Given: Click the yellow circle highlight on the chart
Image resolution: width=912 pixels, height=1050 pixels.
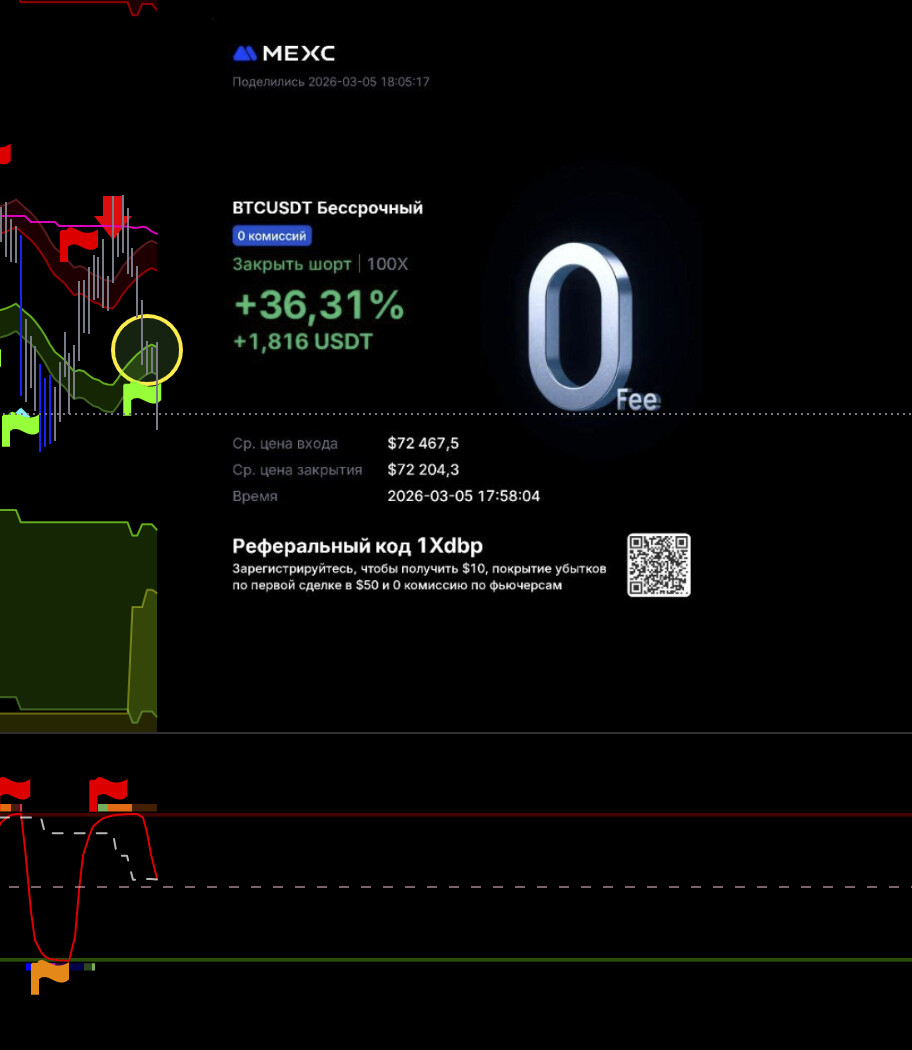Looking at the screenshot, I should tap(147, 349).
